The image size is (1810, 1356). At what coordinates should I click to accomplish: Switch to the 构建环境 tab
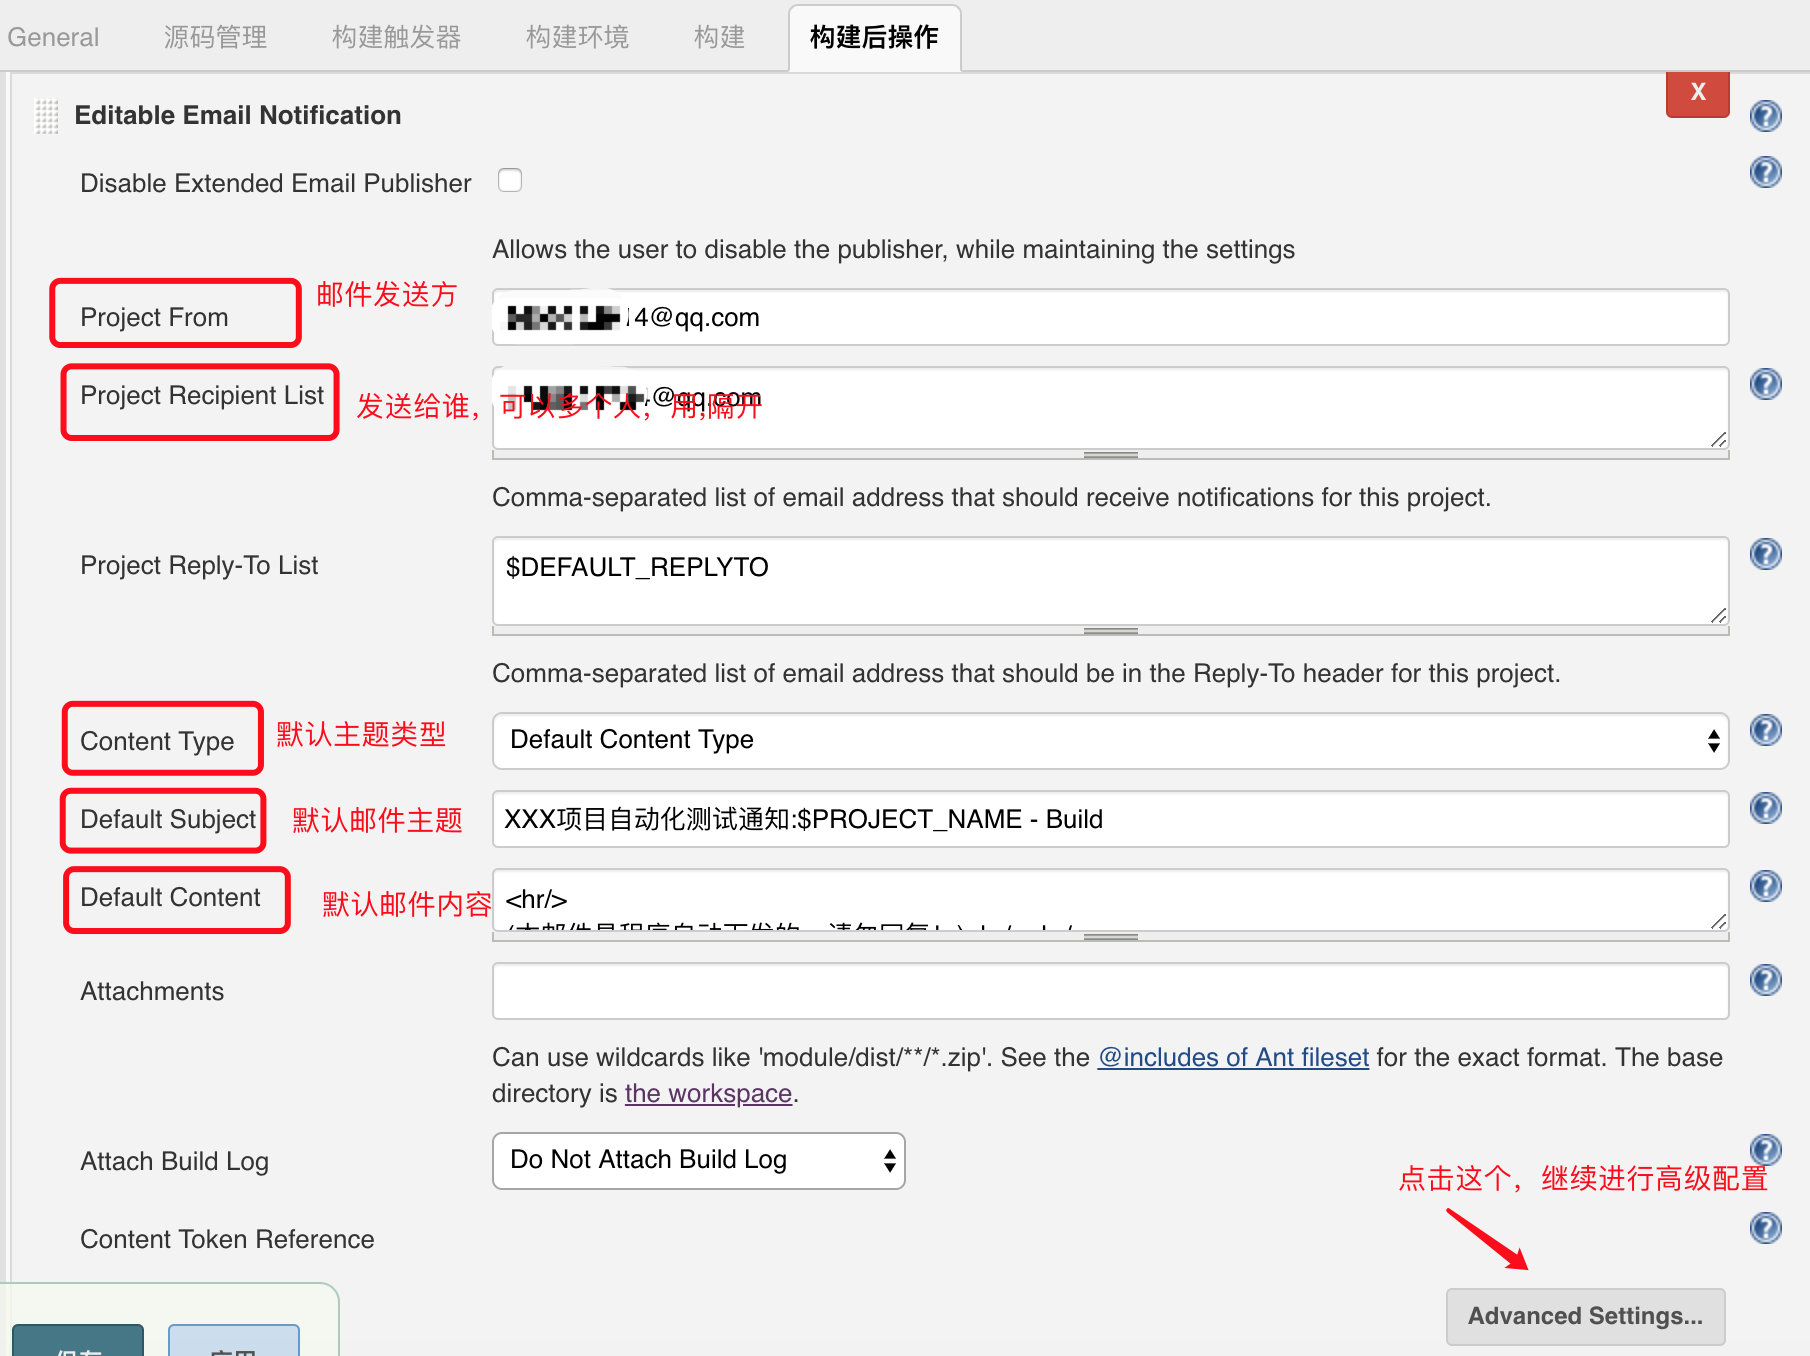tap(577, 37)
